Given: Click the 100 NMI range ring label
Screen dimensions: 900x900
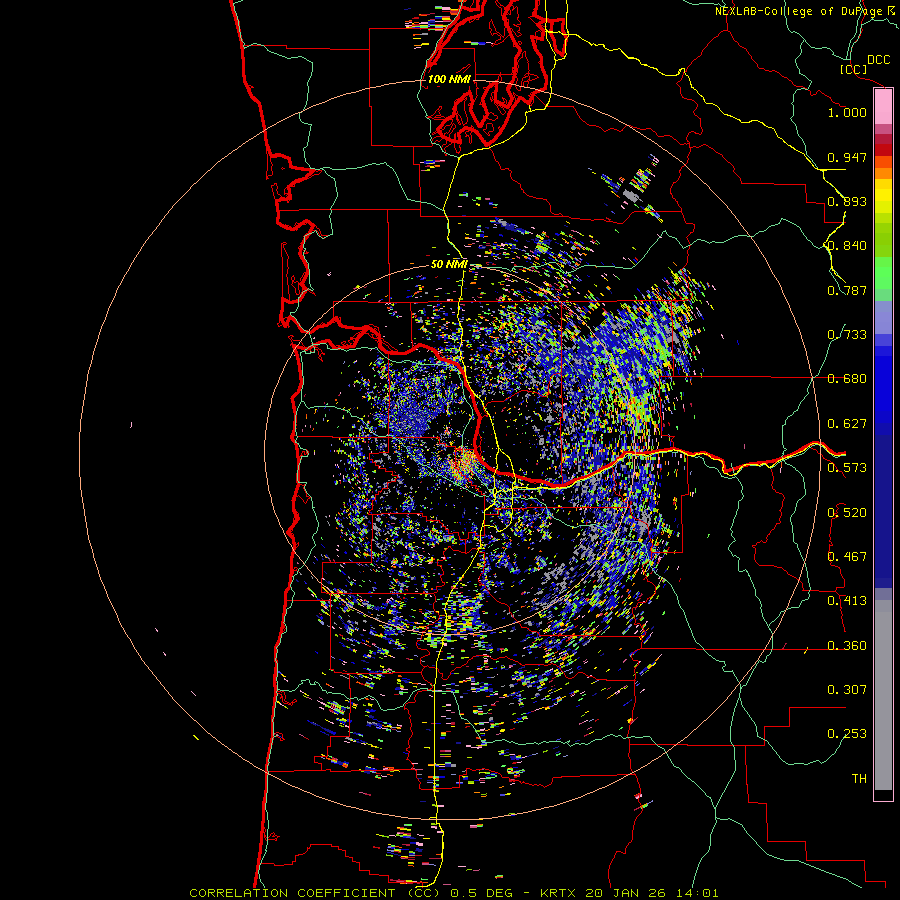Looking at the screenshot, I should 449,79.
